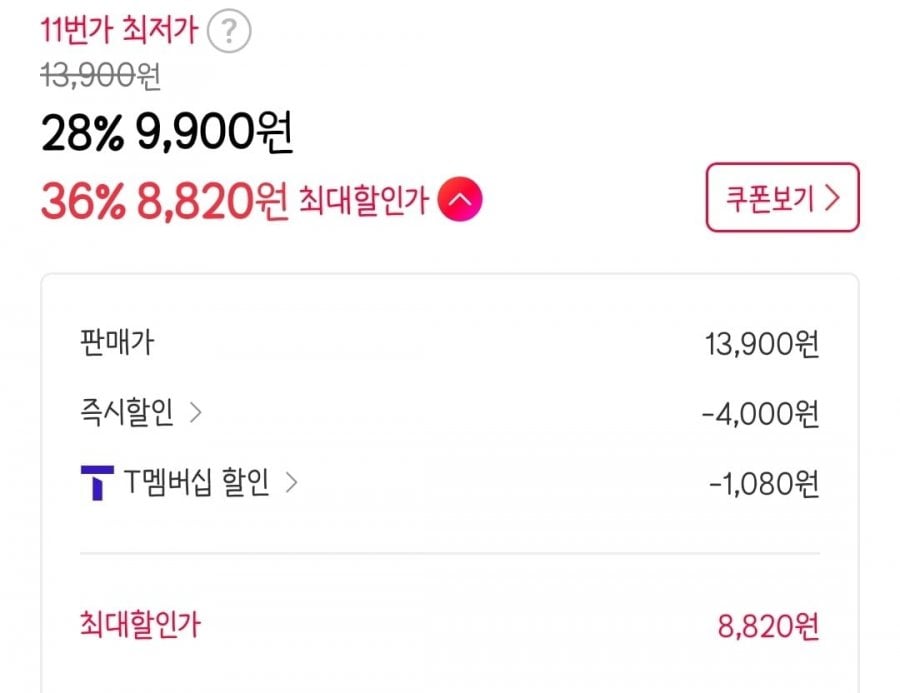Click the 11번가 최저가 label
This screenshot has height=693, width=900.
point(118,32)
